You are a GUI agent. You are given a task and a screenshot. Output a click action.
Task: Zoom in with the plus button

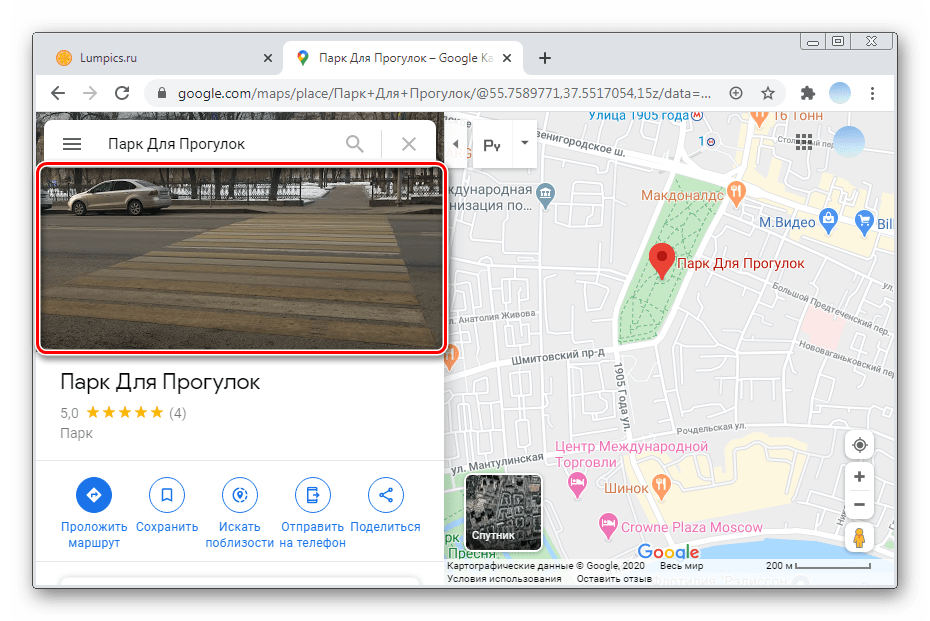[x=859, y=477]
